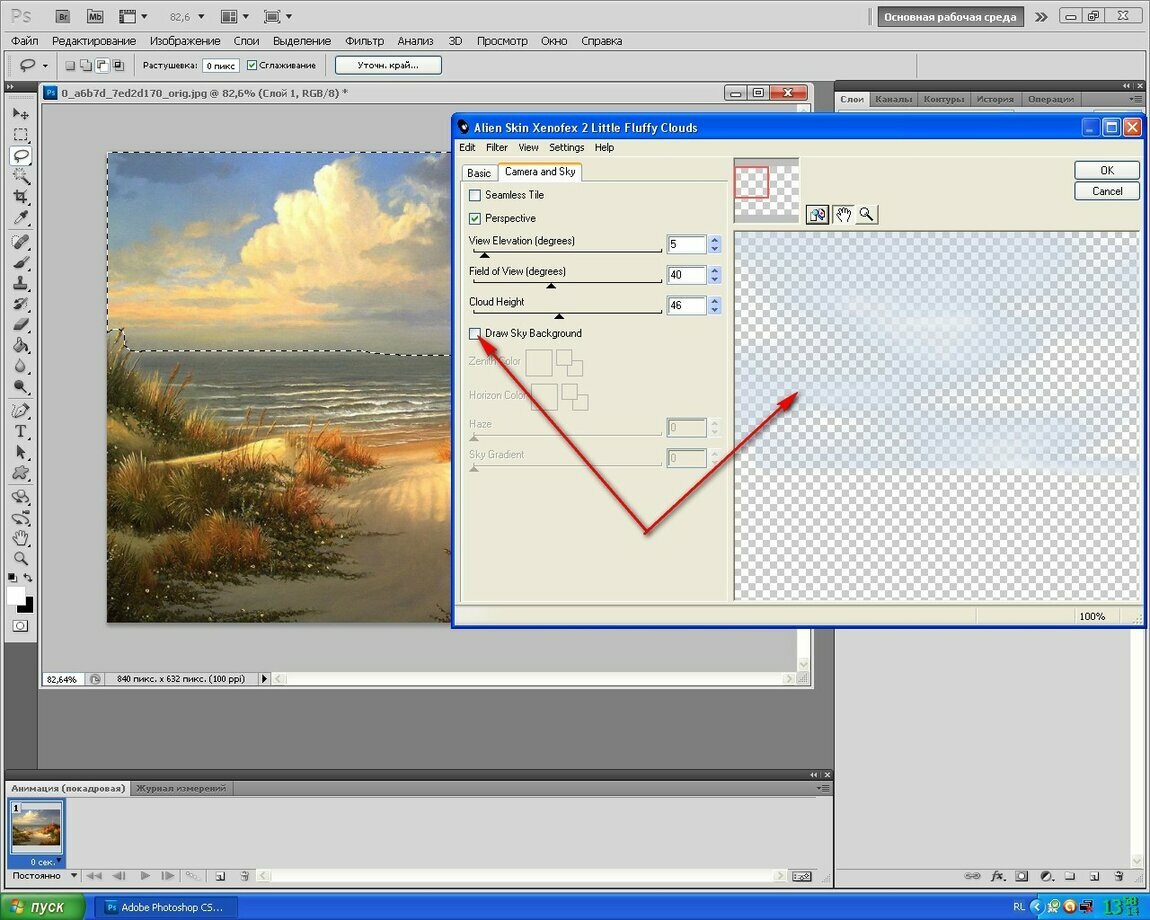This screenshot has height=920, width=1150.
Task: Click OK in the Xenofex dialog
Action: click(x=1107, y=170)
